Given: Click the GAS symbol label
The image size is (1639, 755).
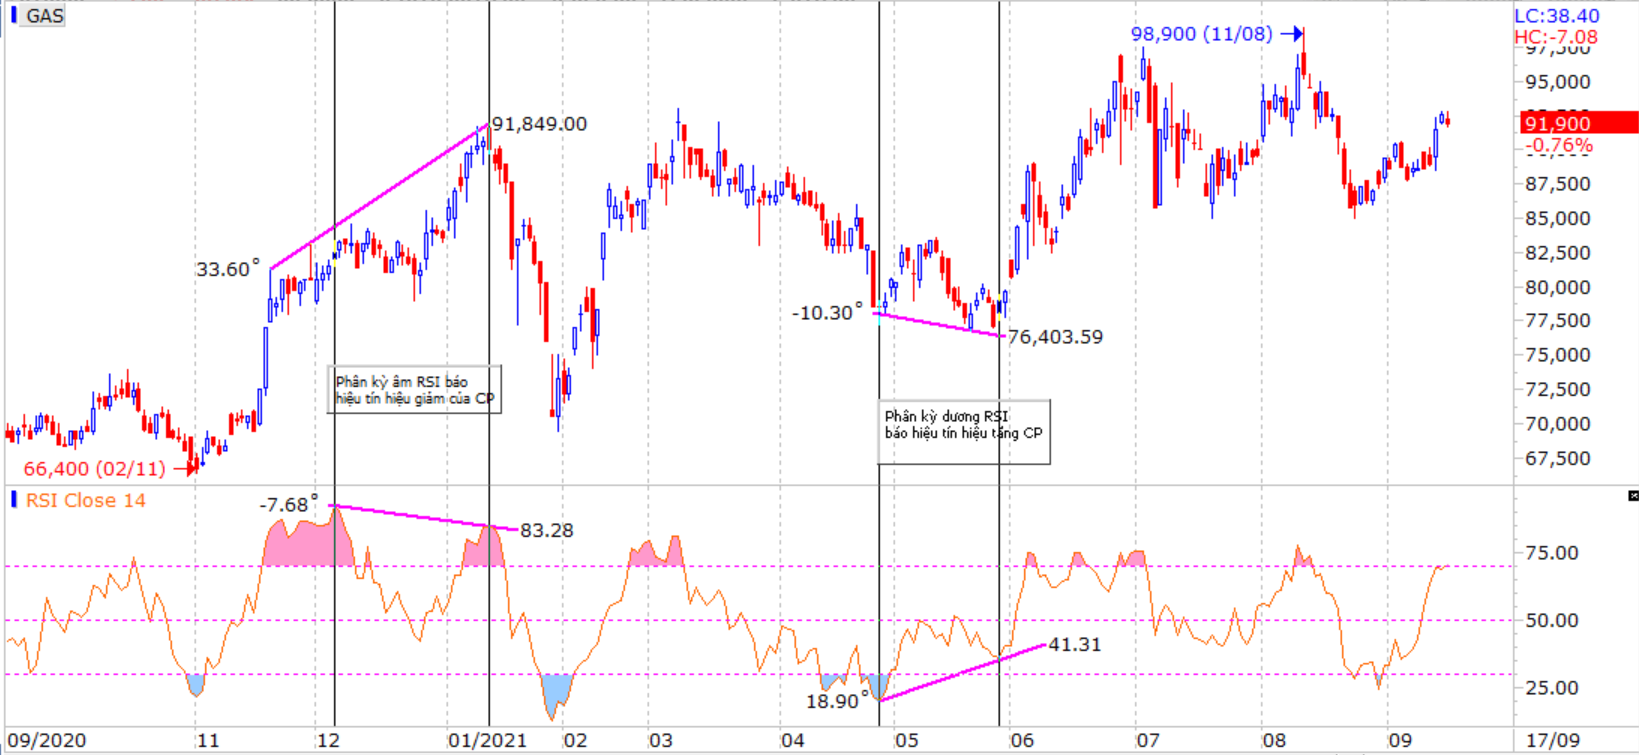Looking at the screenshot, I should [x=45, y=16].
